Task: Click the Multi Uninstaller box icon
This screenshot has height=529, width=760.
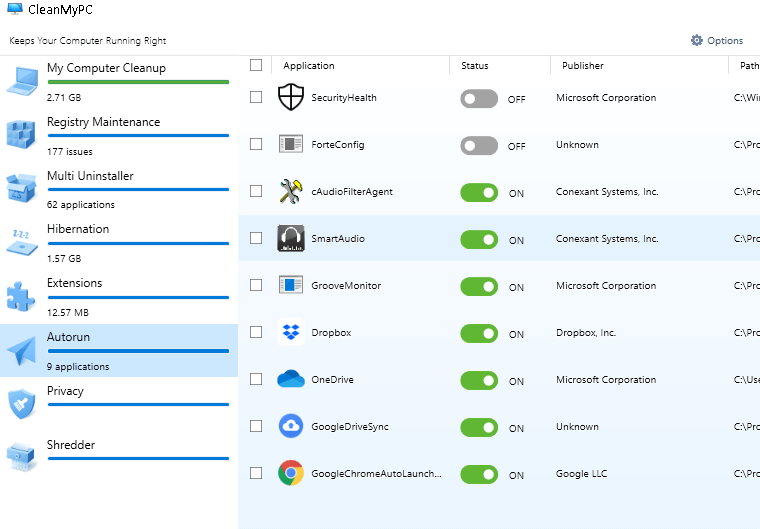Action: coord(21,188)
